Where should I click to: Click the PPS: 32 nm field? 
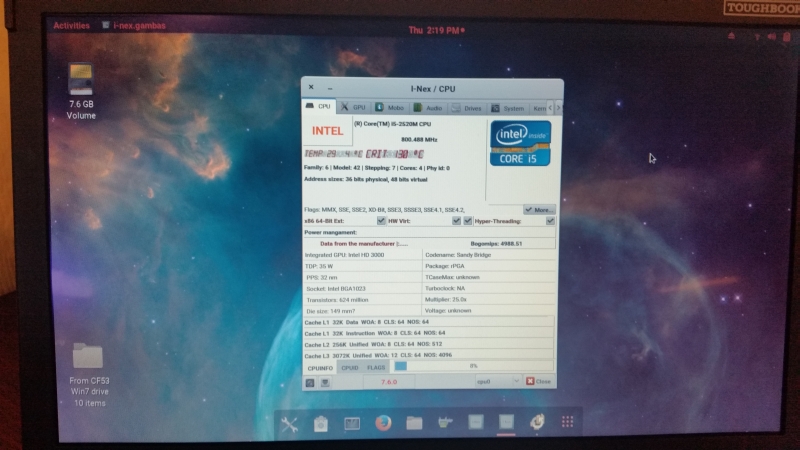coord(362,277)
